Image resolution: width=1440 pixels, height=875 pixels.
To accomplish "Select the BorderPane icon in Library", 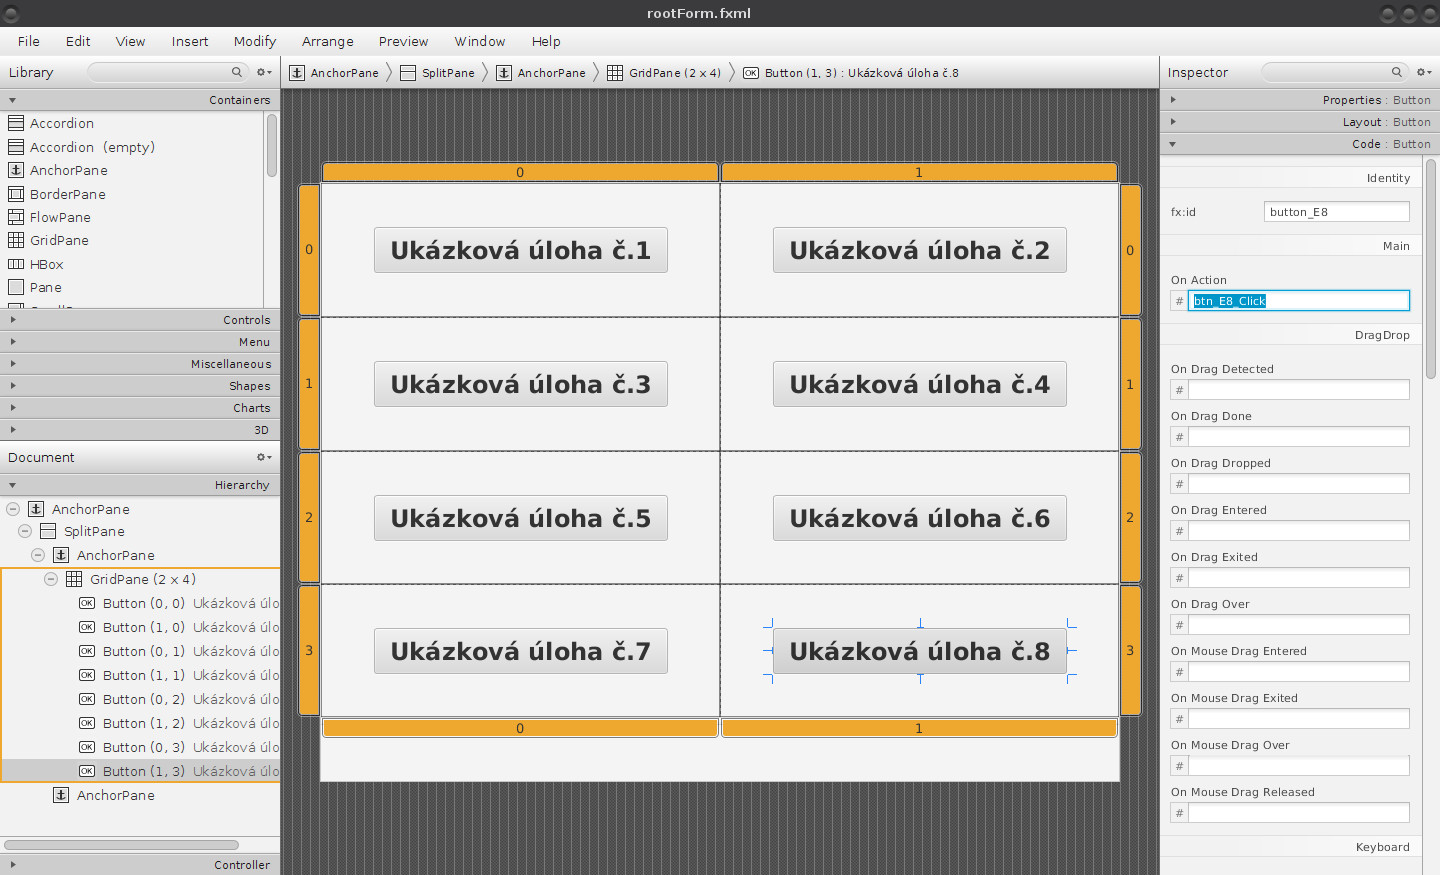I will [x=16, y=194].
